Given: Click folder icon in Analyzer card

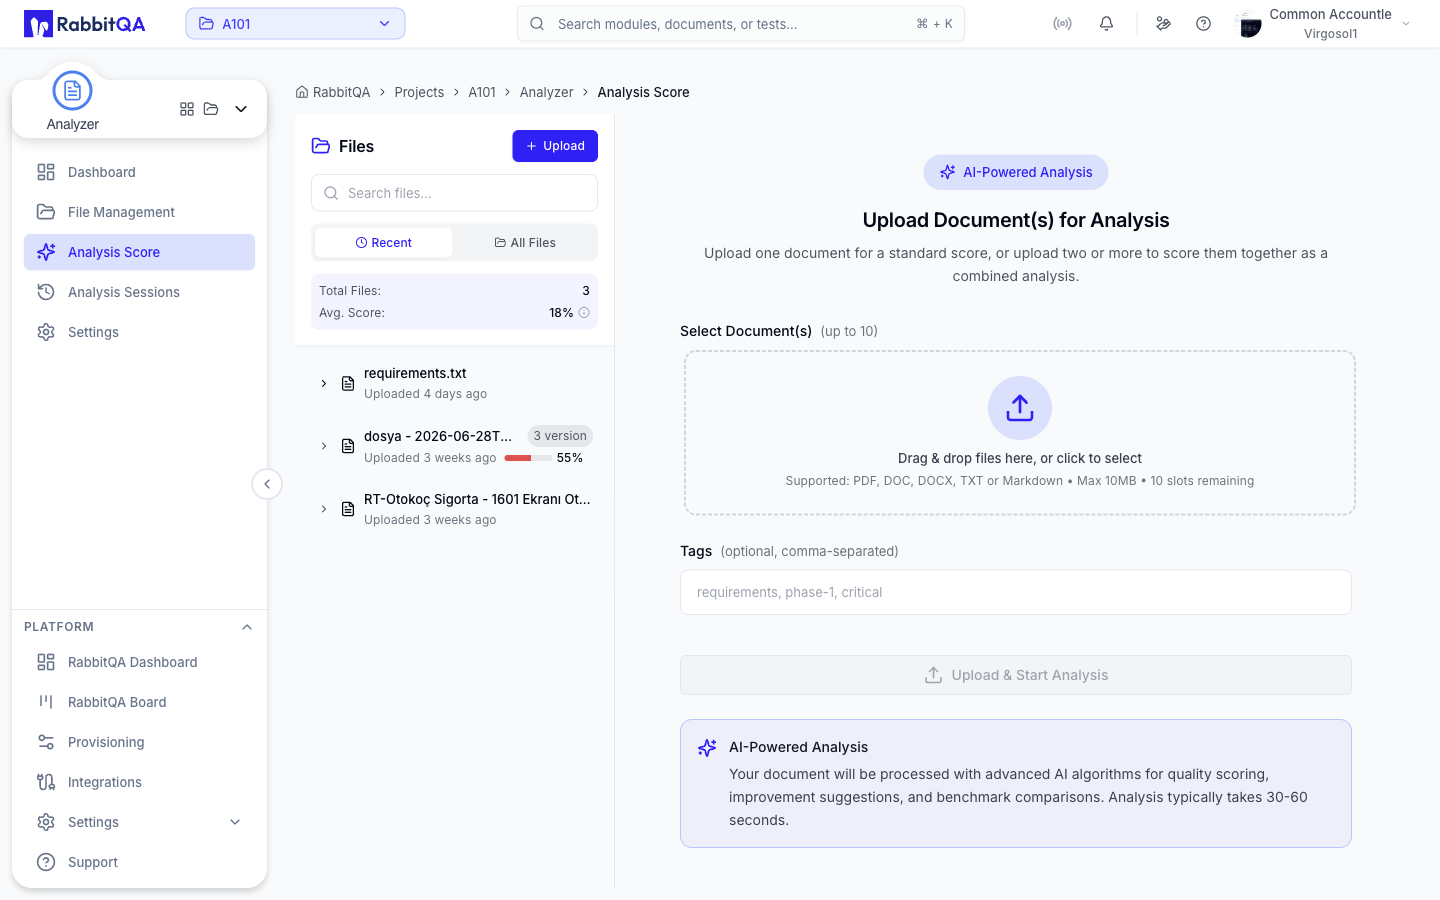Looking at the screenshot, I should coord(211,109).
